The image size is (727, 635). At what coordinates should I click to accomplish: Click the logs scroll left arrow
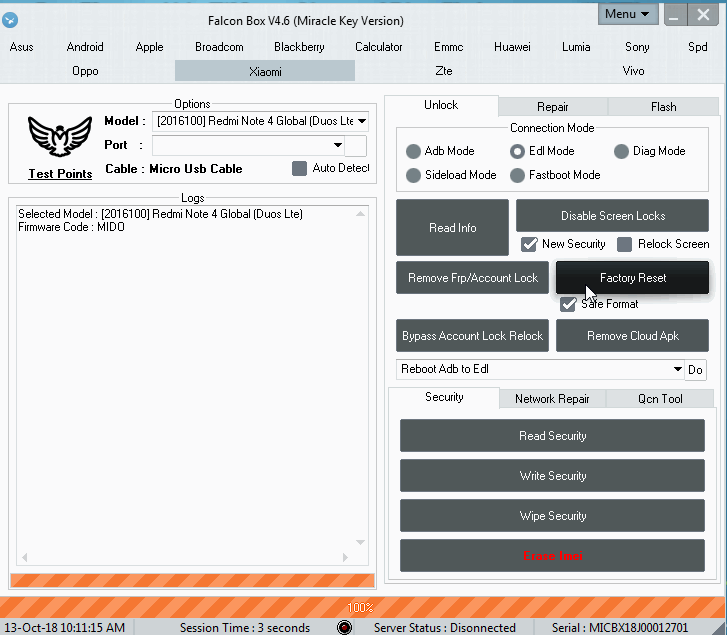click(25, 557)
